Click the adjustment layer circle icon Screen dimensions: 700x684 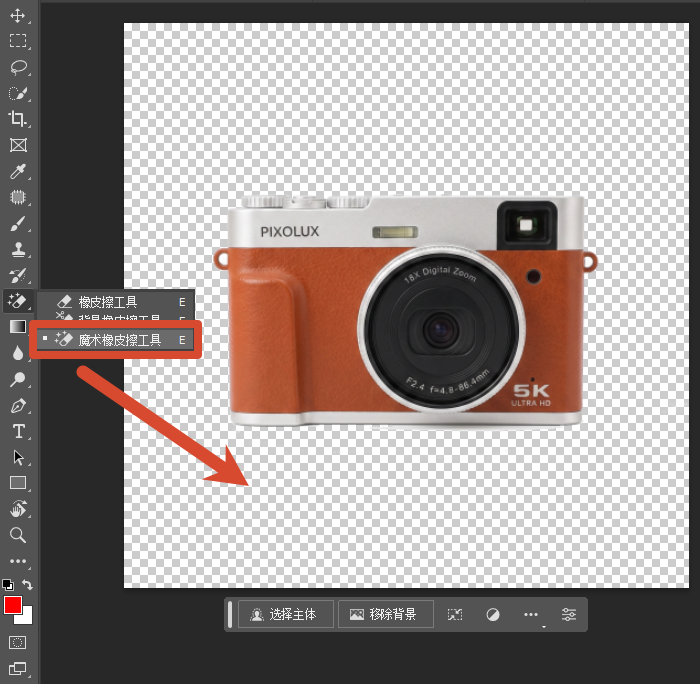click(493, 615)
